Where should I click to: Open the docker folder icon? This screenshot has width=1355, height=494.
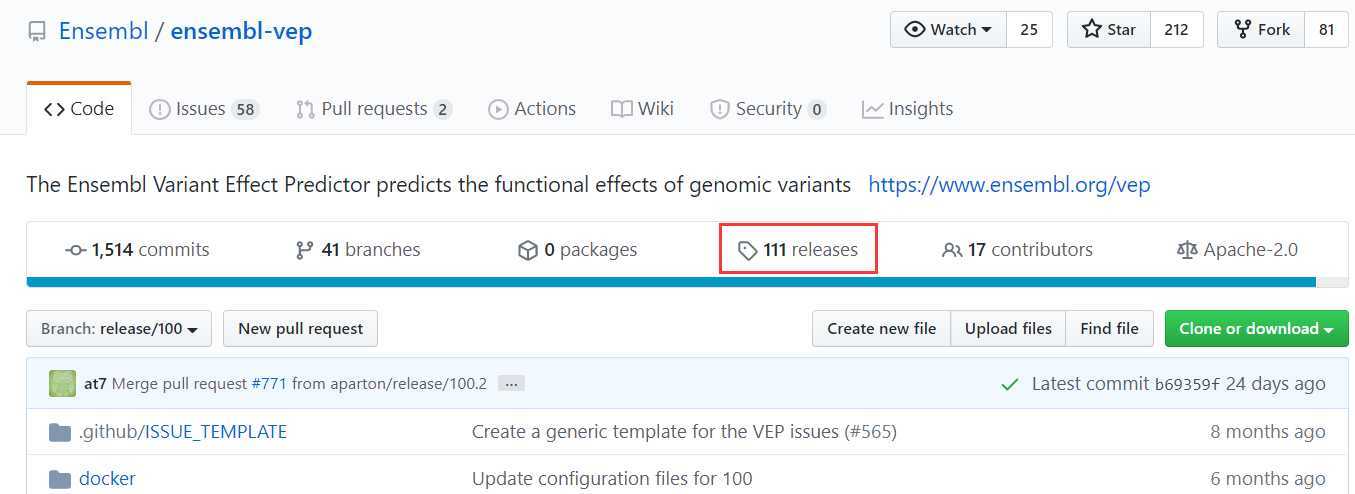tap(60, 478)
